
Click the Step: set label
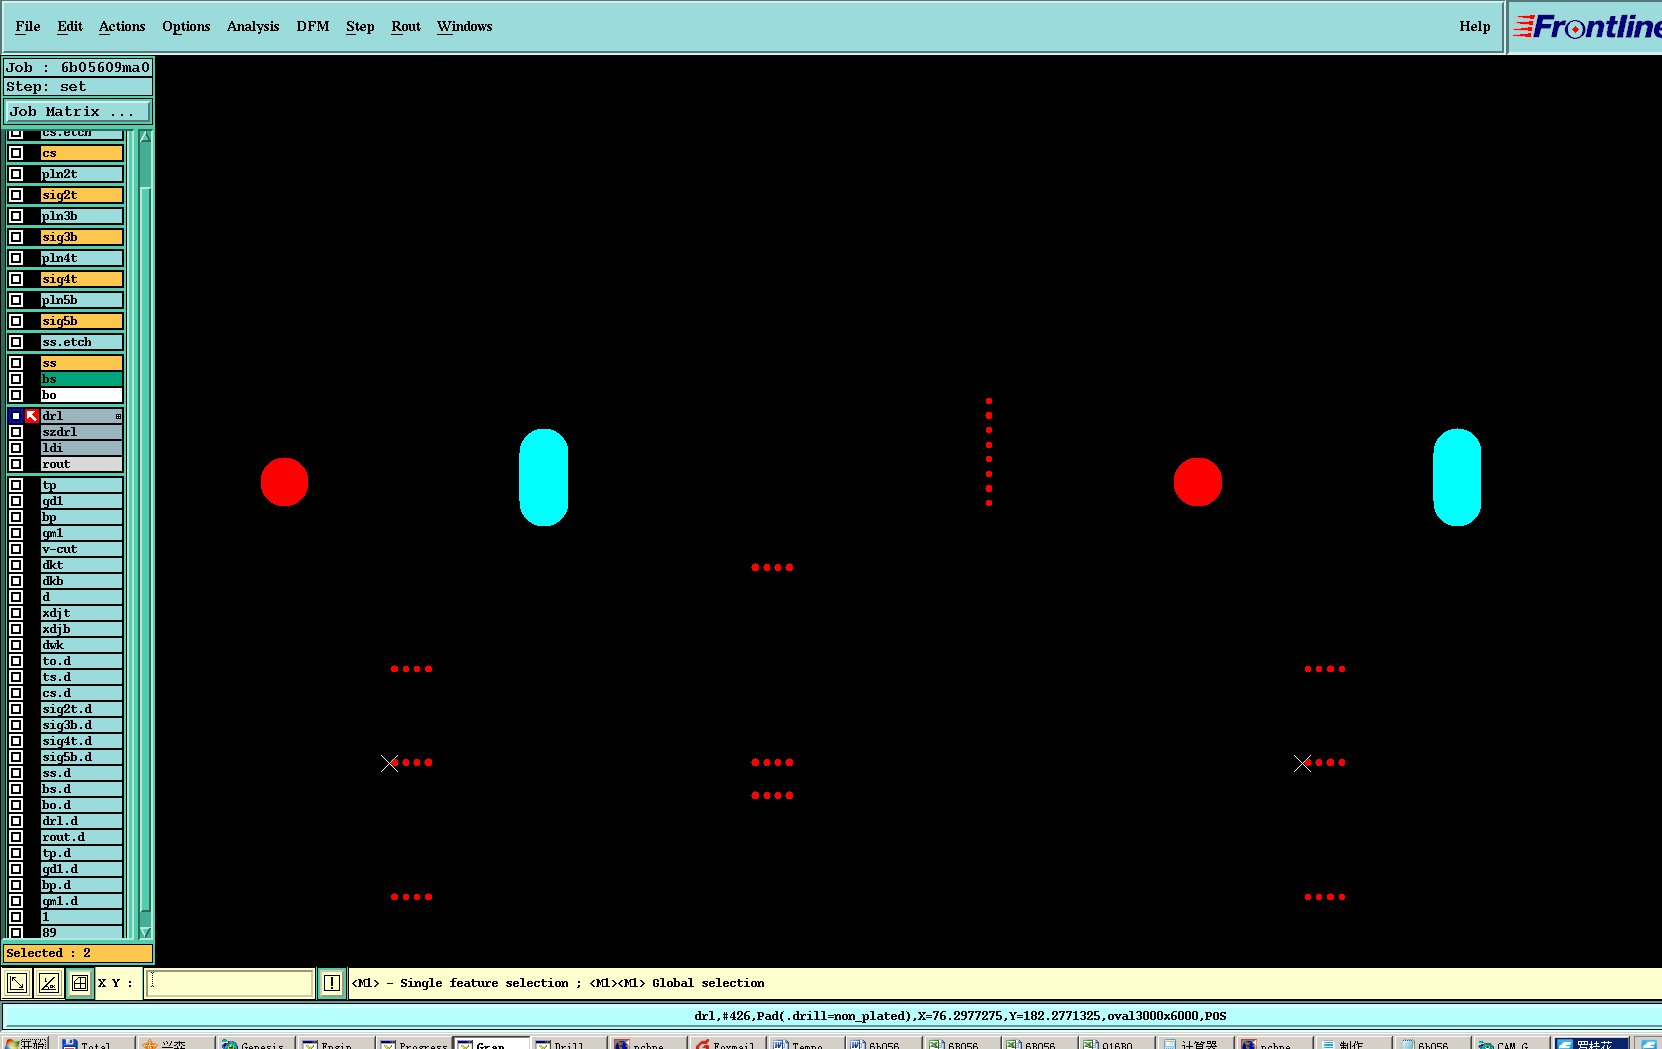pos(78,87)
